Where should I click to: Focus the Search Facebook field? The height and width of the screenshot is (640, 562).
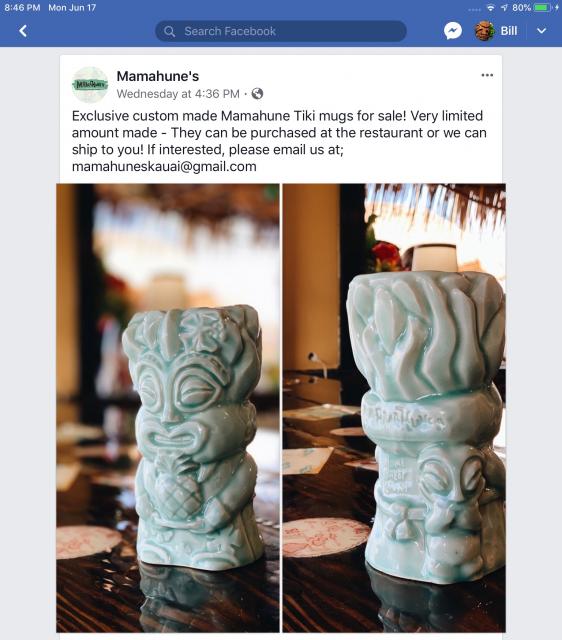(x=281, y=31)
